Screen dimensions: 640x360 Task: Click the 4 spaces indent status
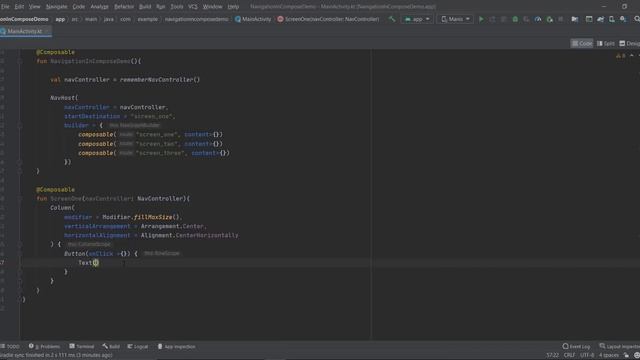point(609,355)
